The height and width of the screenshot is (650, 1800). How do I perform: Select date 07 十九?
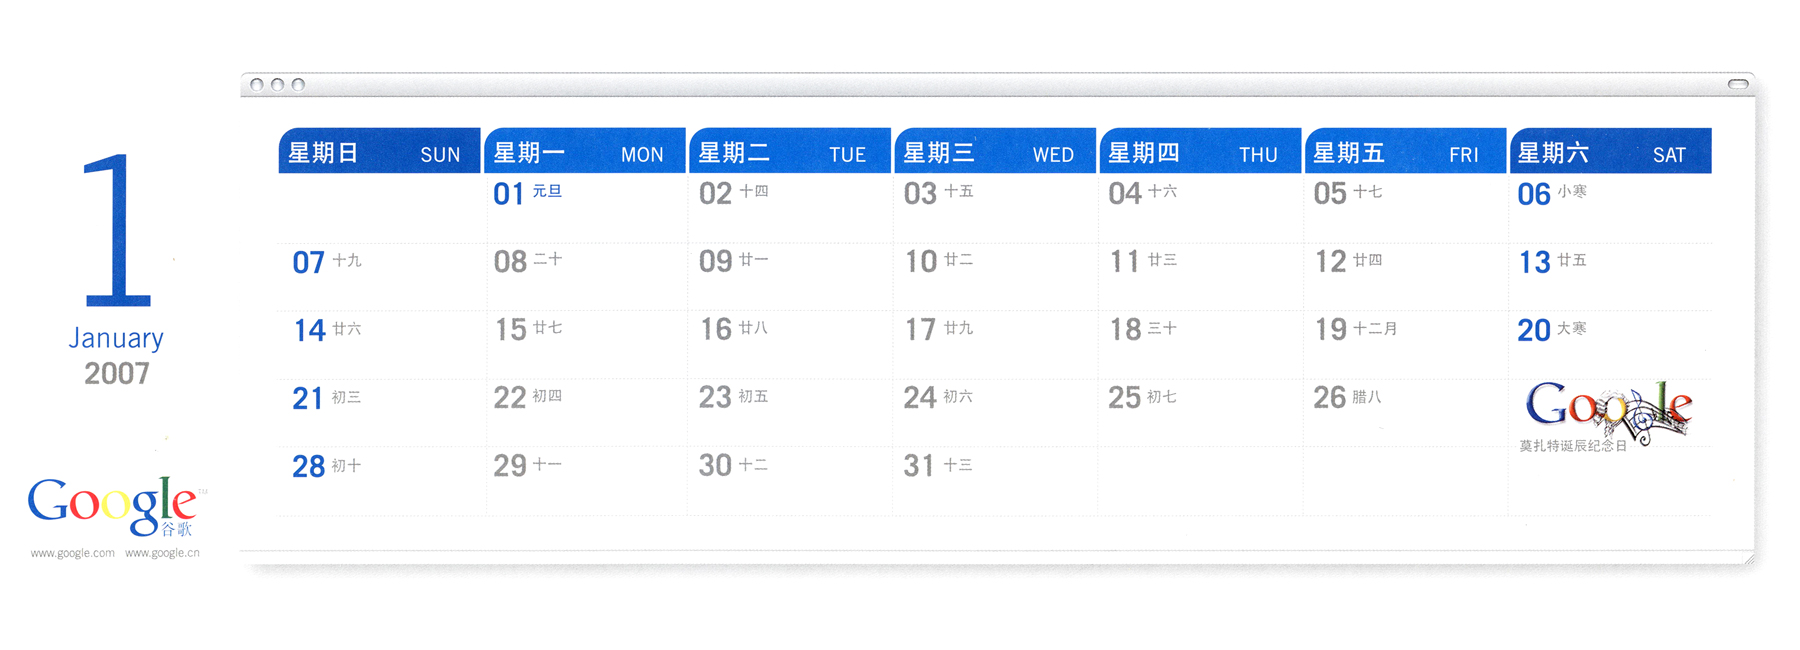click(x=327, y=262)
